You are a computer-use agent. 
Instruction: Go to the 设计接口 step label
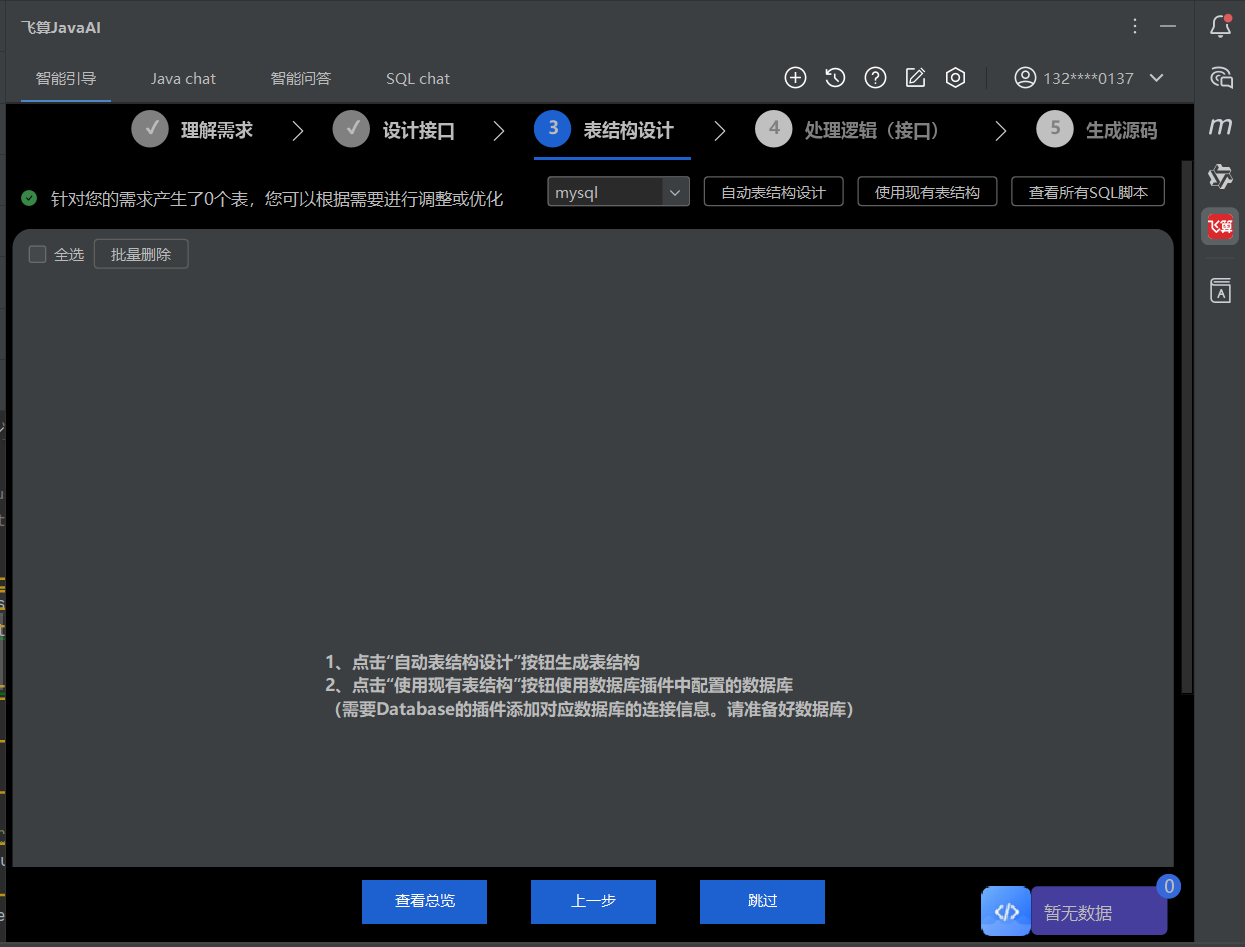tap(419, 130)
